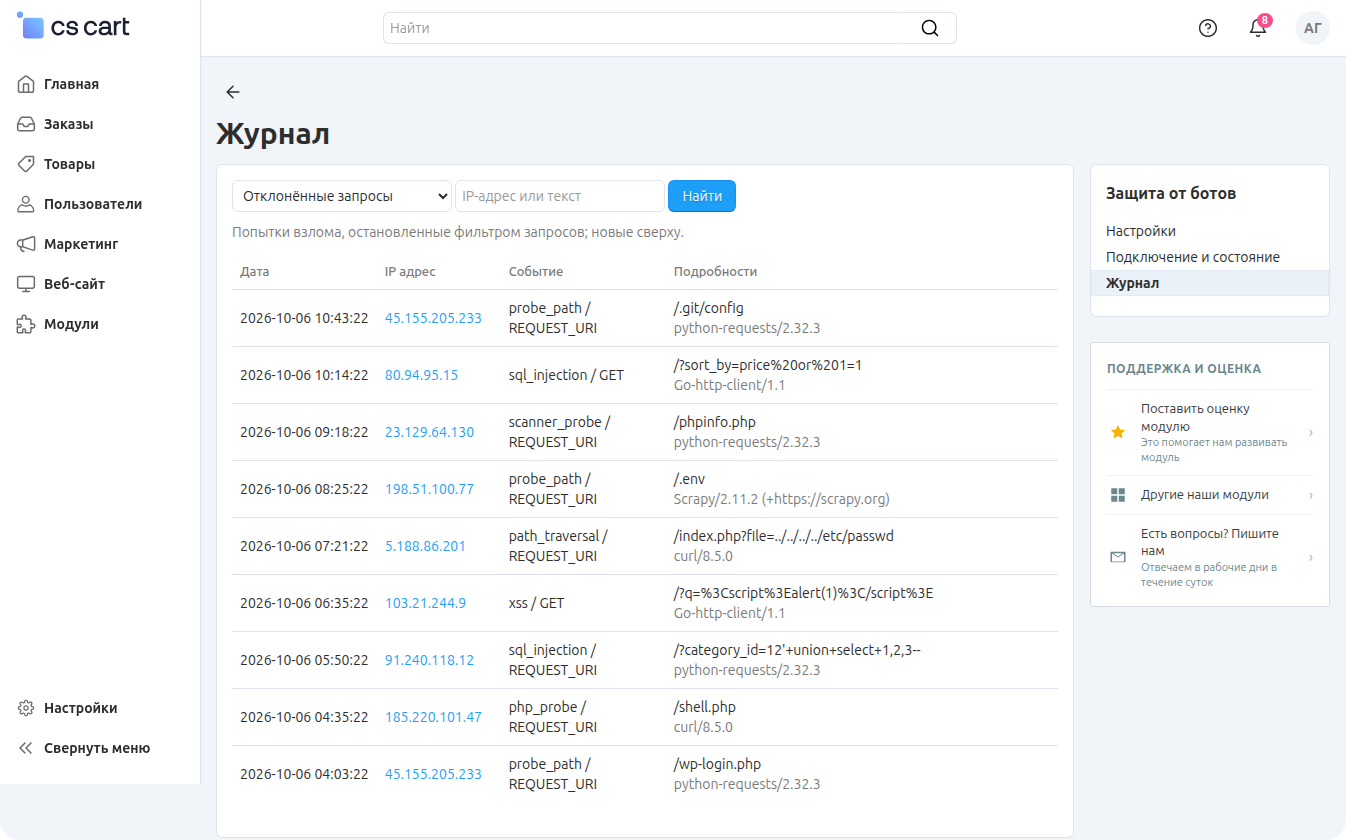Click the Настройки gear icon
This screenshot has width=1346, height=840.
27,708
